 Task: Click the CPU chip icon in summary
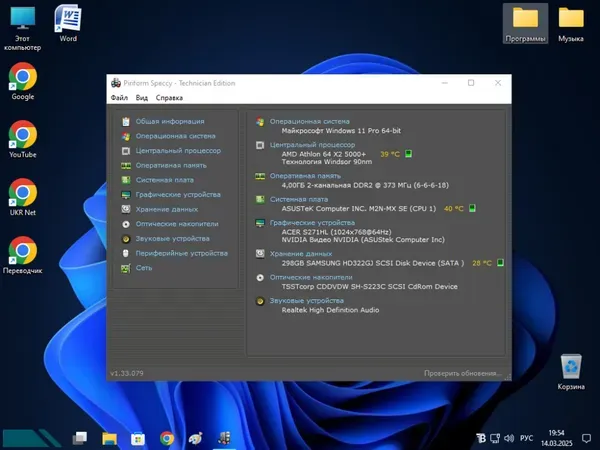[x=260, y=145]
